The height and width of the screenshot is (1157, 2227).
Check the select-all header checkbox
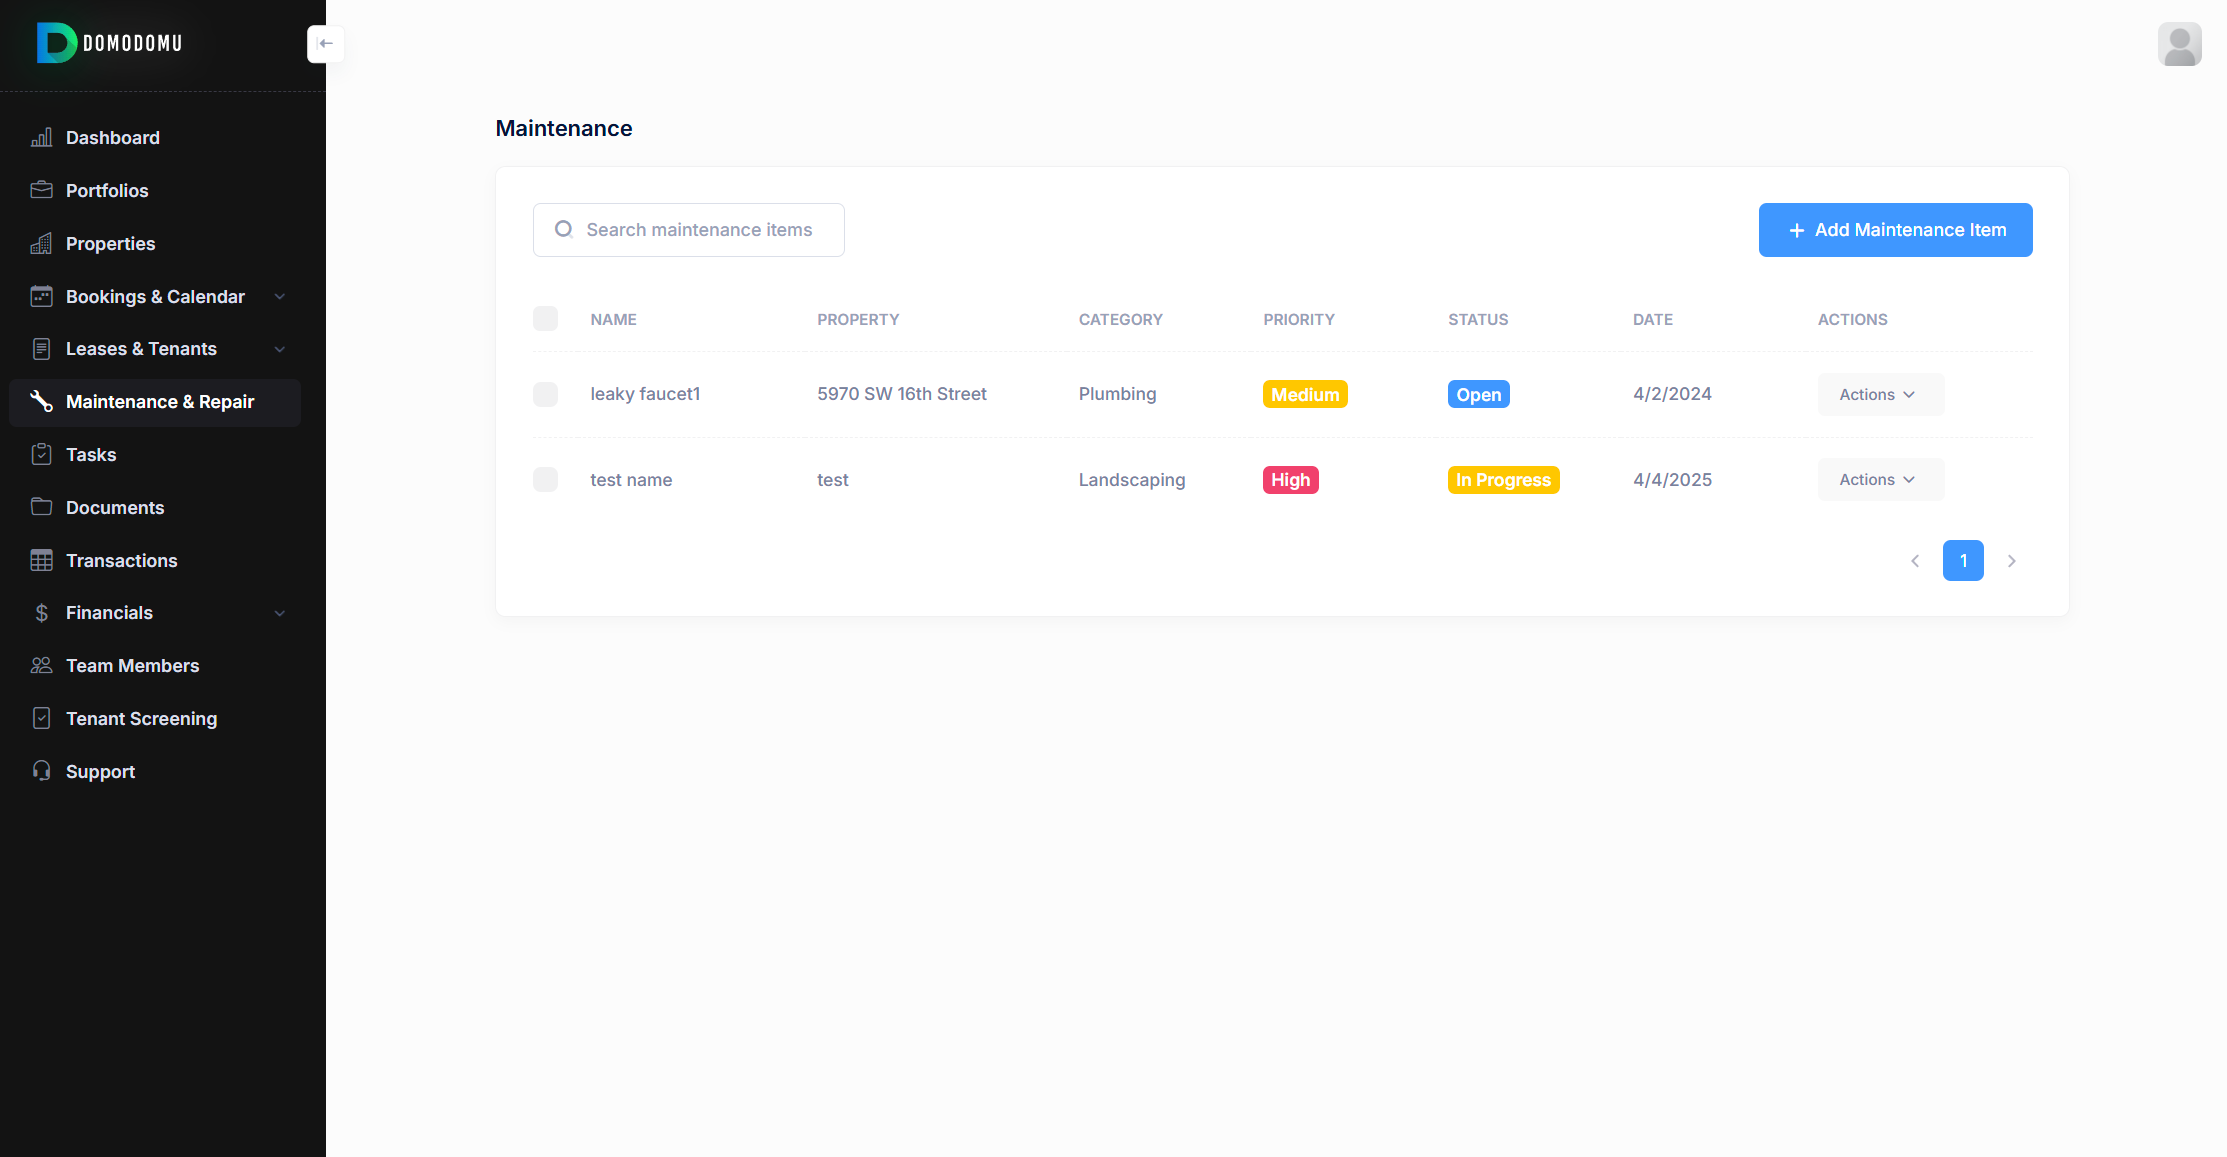545,319
